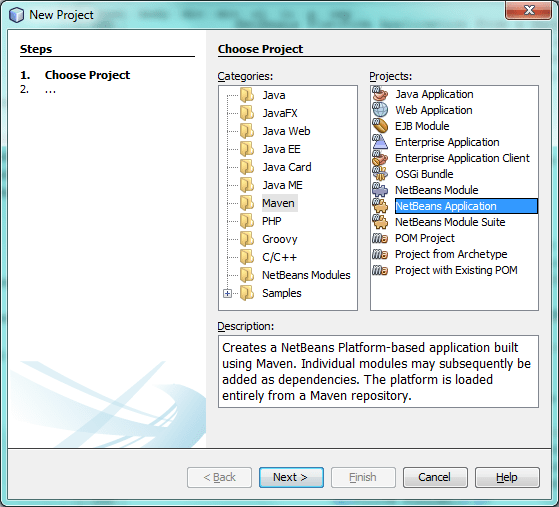Choose the C/C++ category
The image size is (559, 507).
point(280,257)
